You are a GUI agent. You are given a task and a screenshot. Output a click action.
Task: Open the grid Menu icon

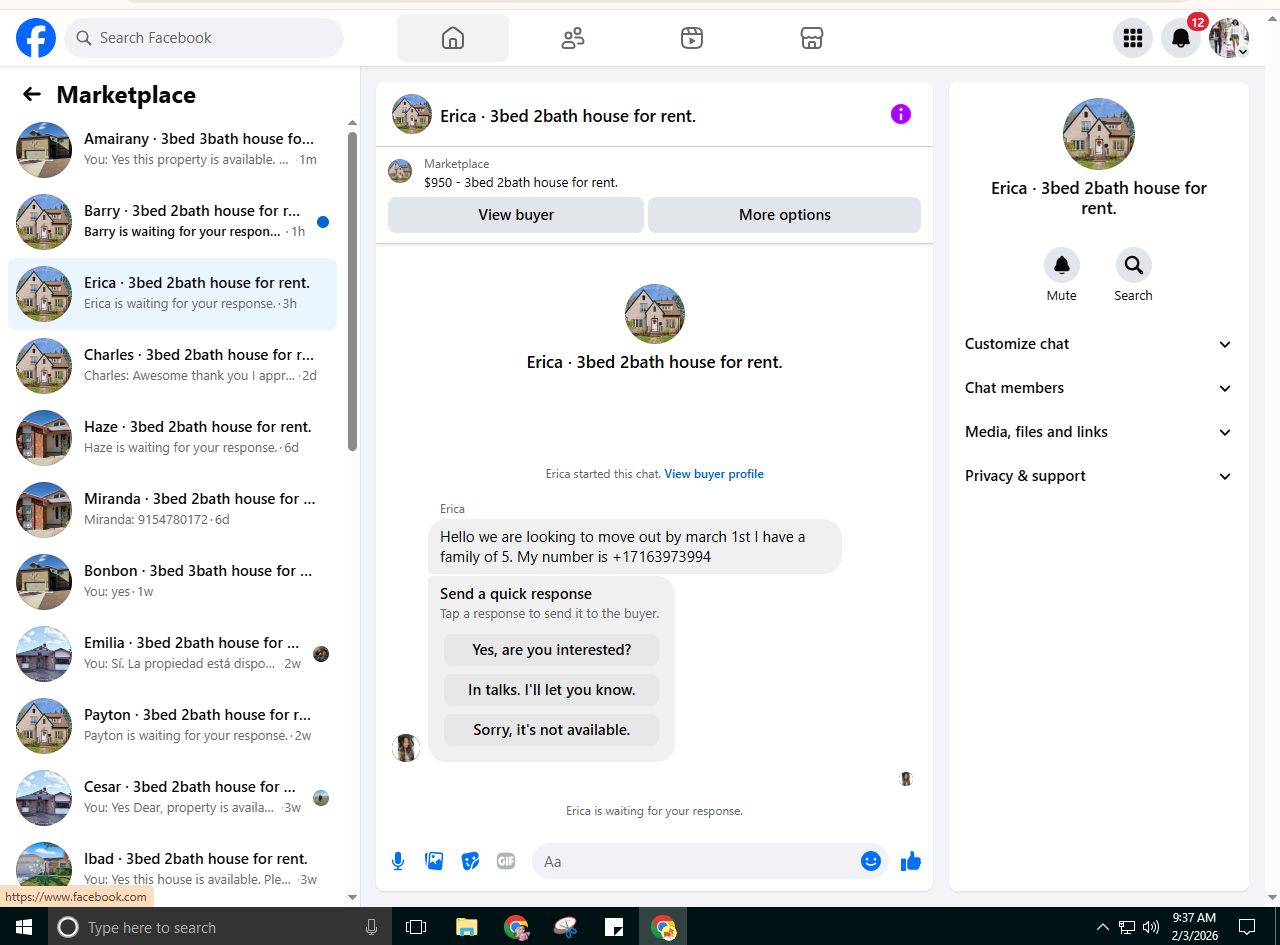pos(1133,38)
